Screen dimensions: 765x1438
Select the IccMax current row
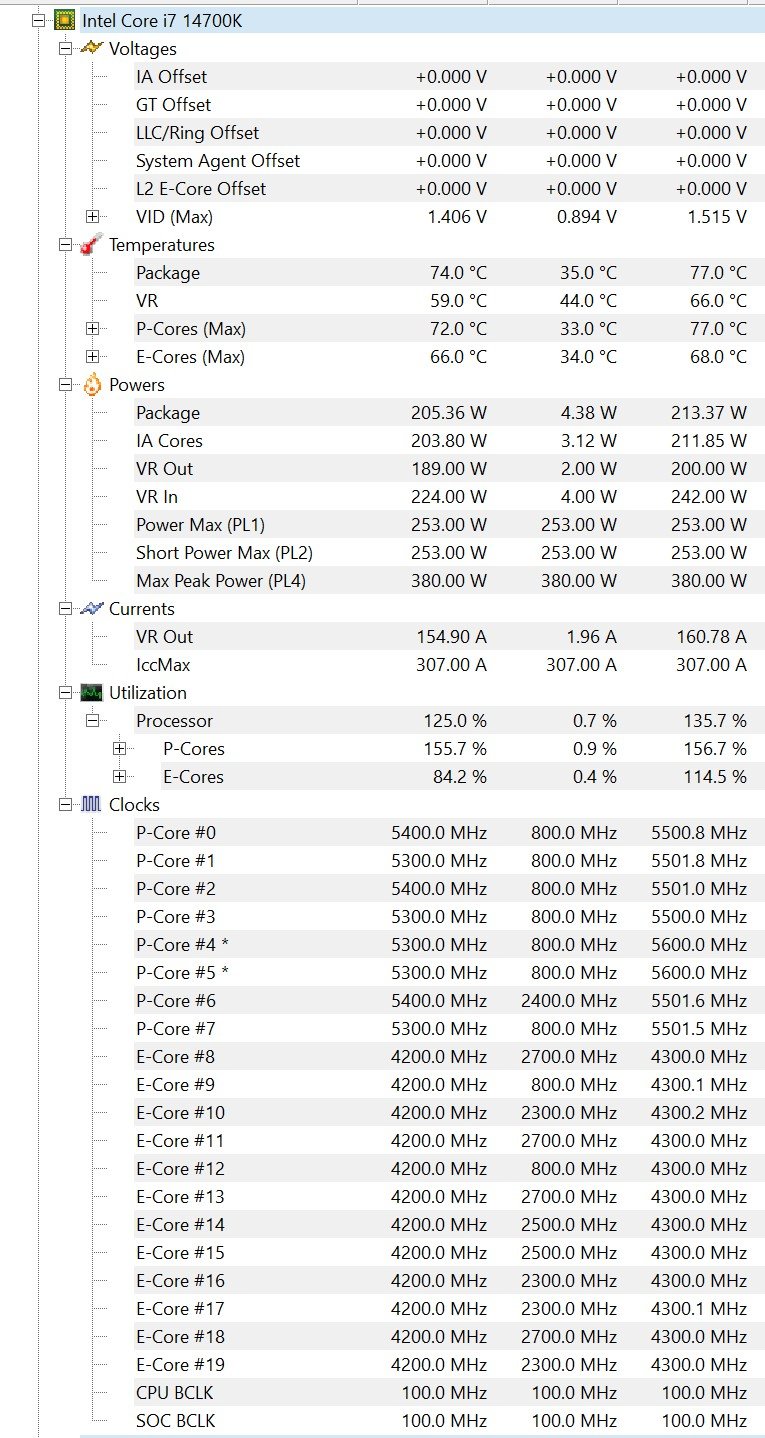(163, 664)
